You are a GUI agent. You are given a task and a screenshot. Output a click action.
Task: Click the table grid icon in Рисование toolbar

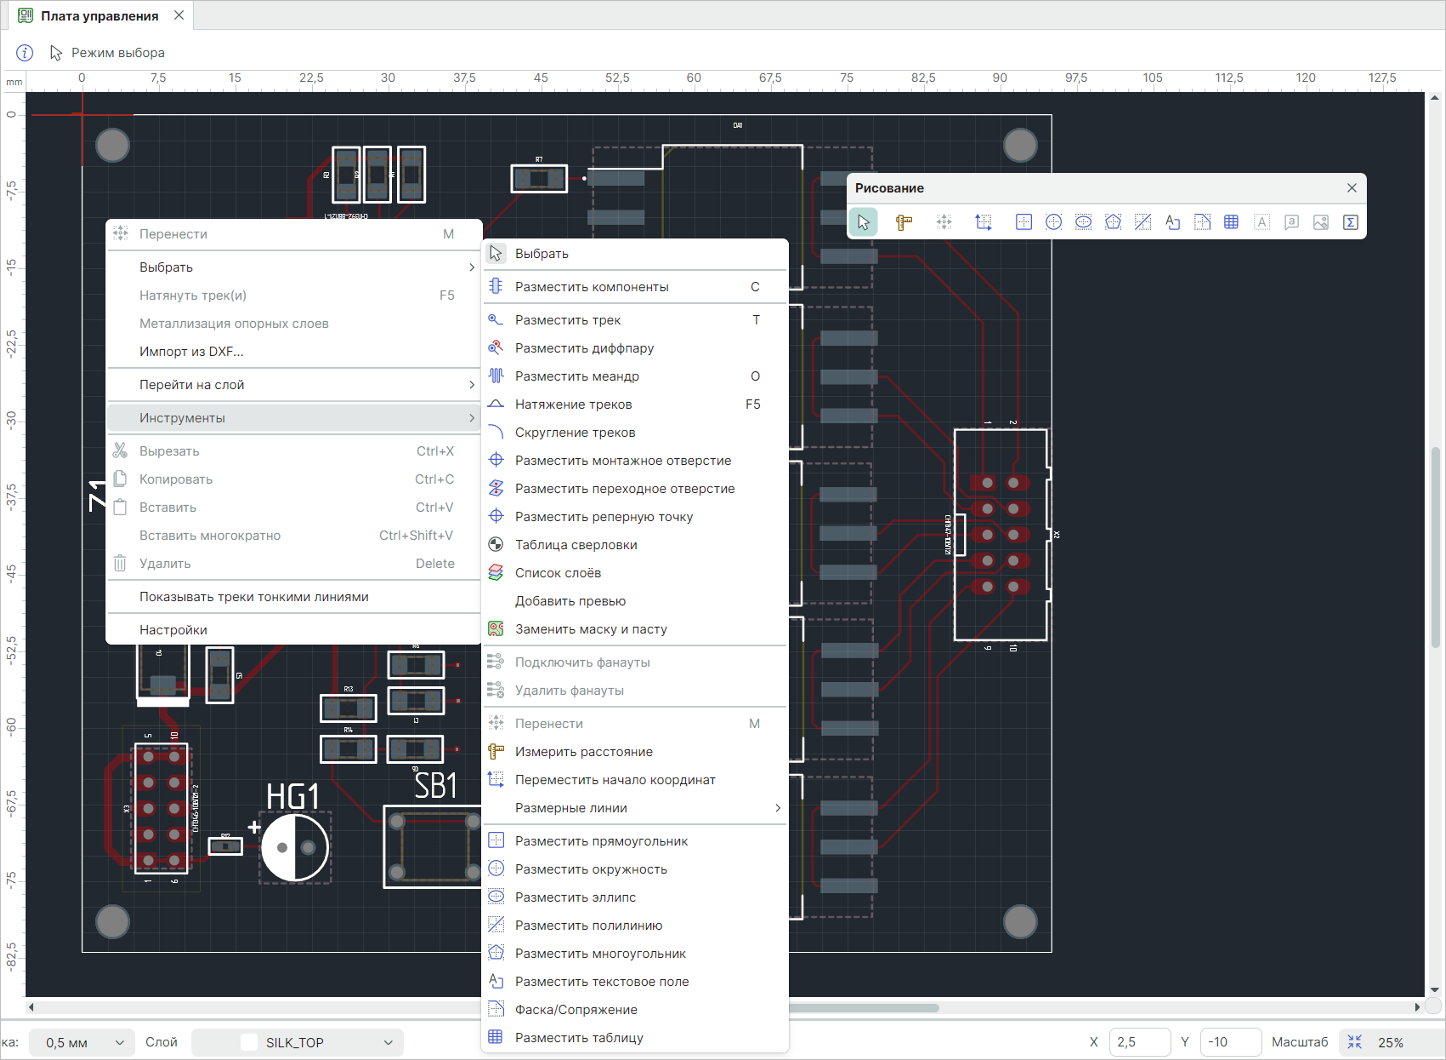1231,222
